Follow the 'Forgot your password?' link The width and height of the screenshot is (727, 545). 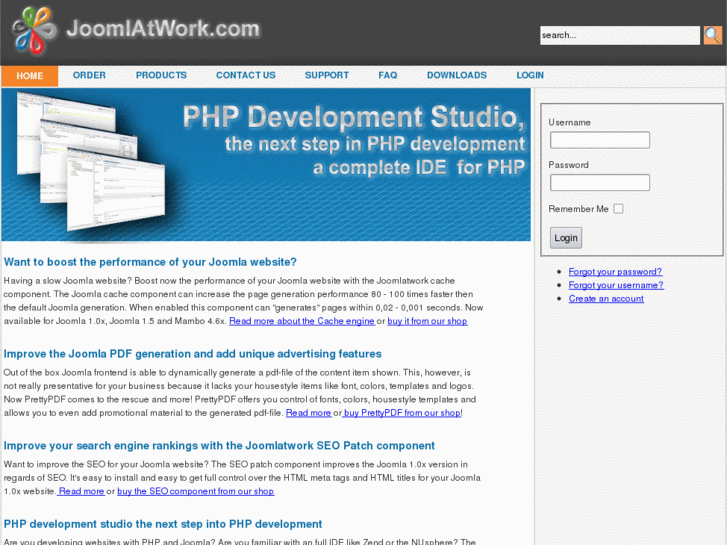point(615,272)
